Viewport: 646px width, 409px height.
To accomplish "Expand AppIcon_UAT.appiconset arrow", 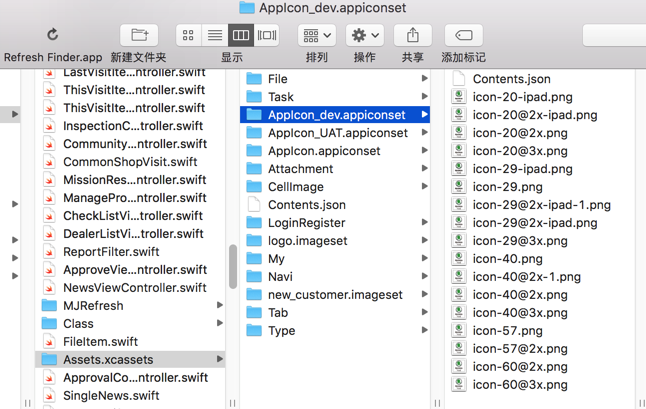I will [424, 133].
